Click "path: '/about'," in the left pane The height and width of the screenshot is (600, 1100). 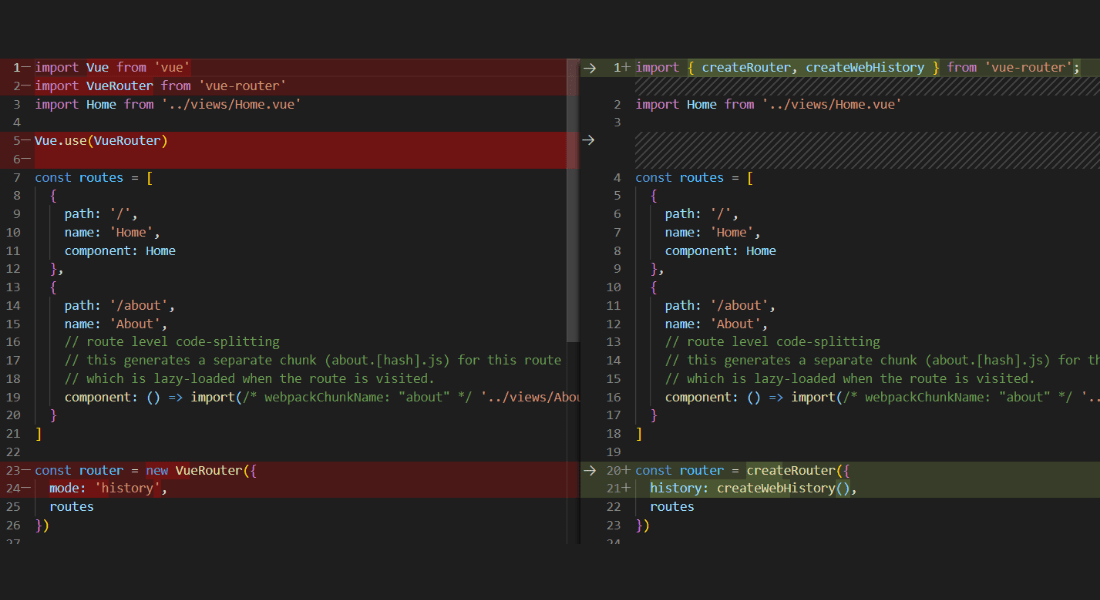pyautogui.click(x=119, y=305)
